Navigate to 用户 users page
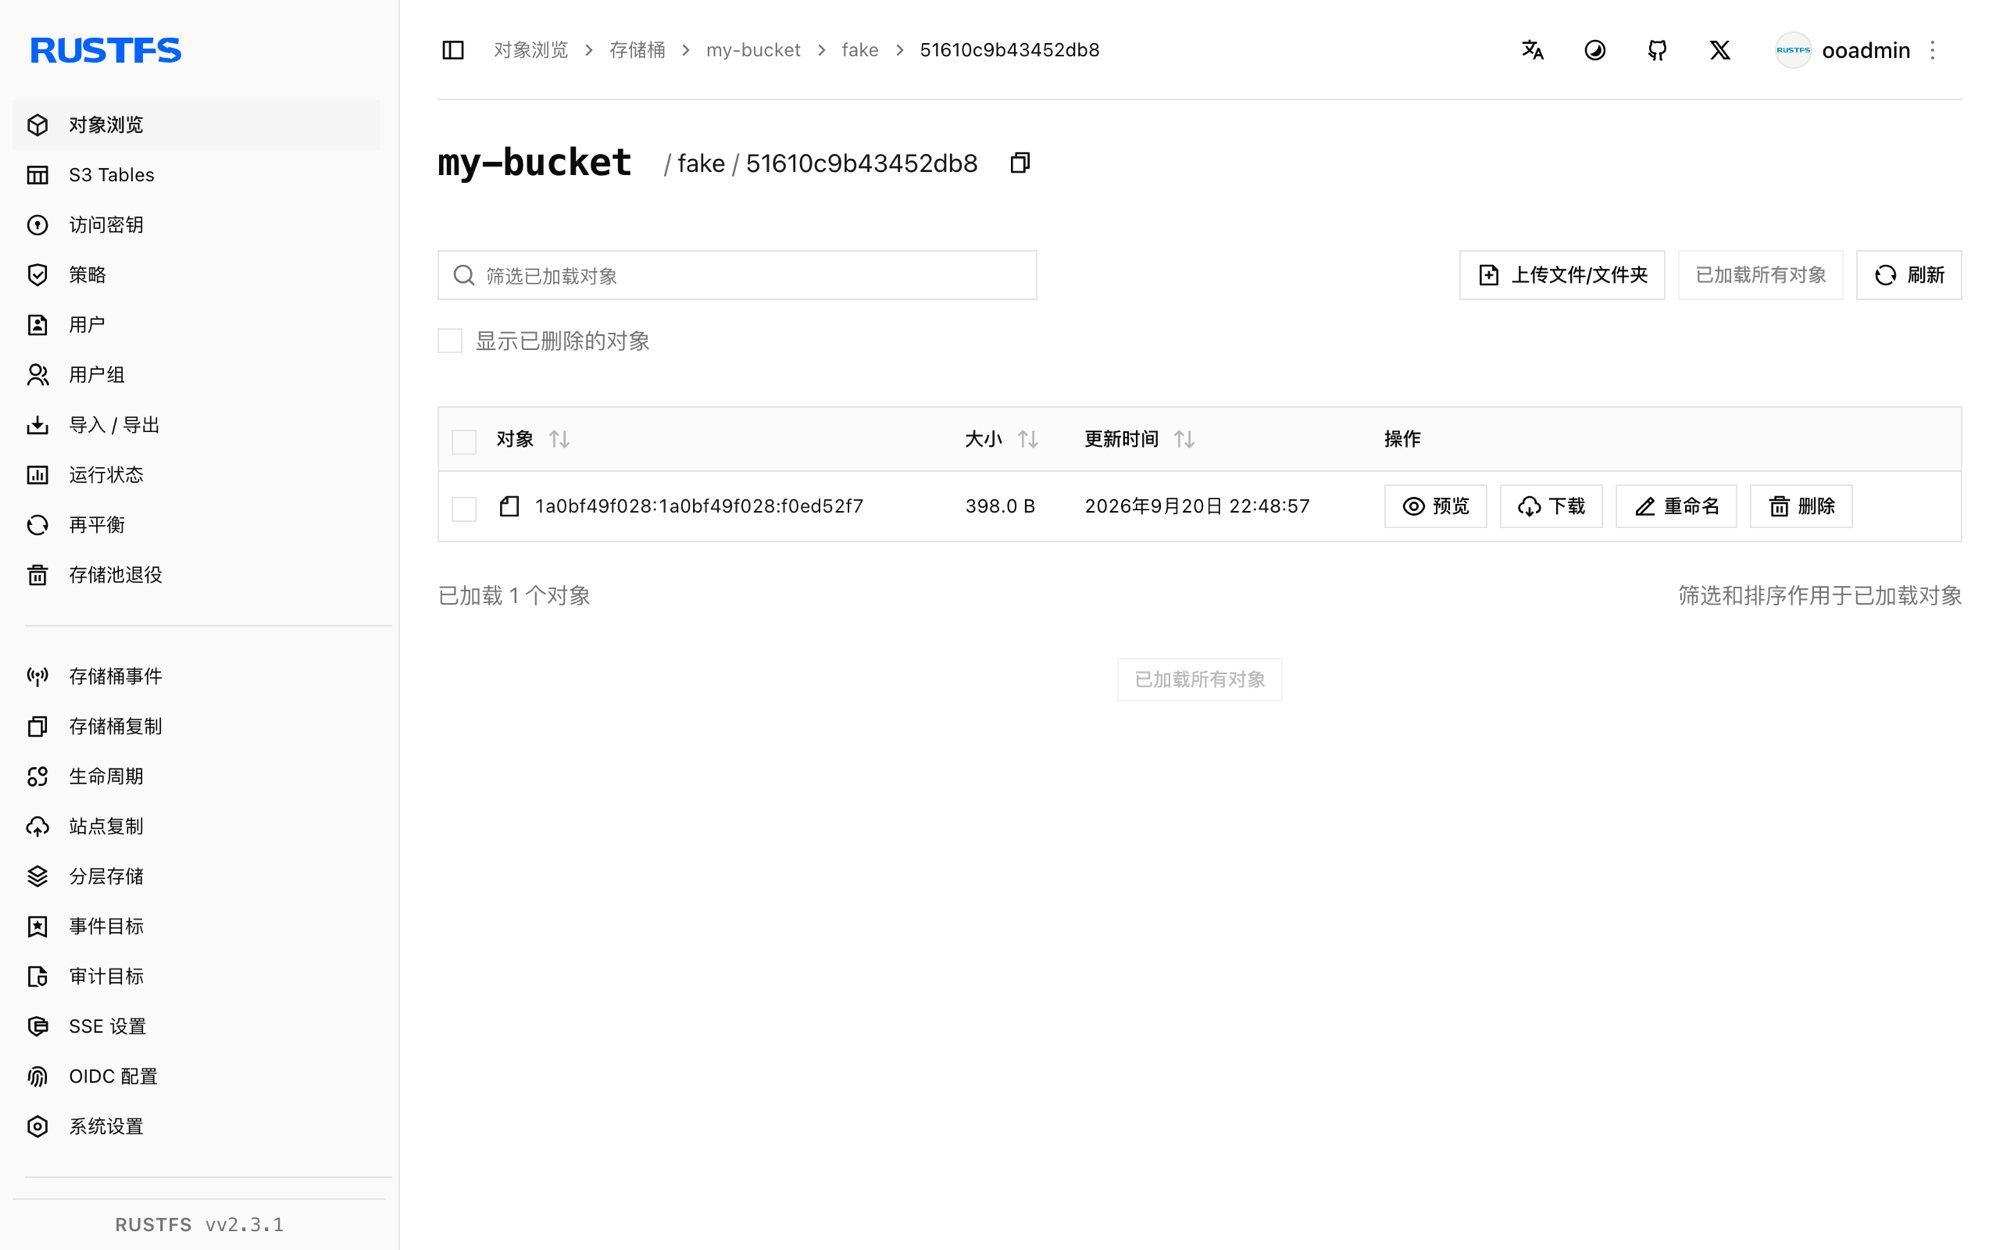This screenshot has height=1250, width=2000. point(196,325)
